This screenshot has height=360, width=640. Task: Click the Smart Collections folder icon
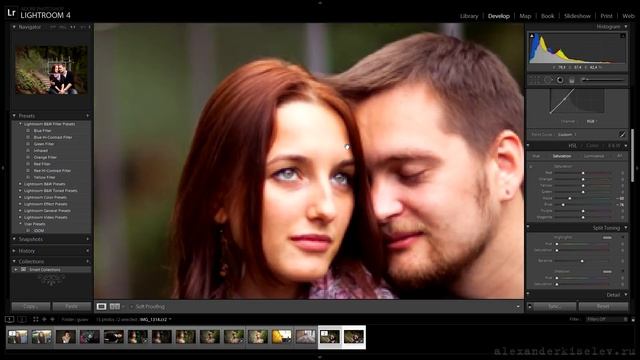[x=24, y=270]
